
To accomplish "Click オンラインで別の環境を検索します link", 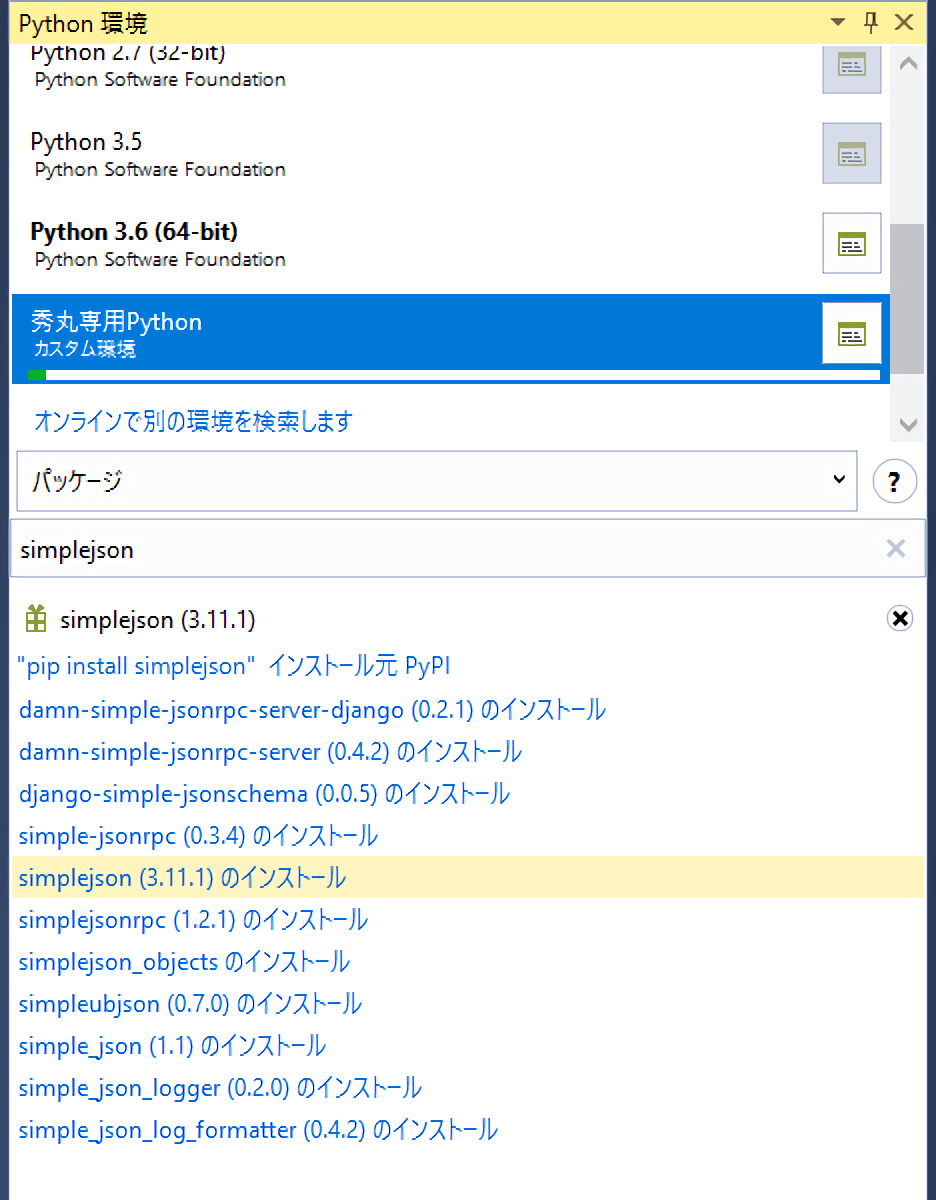I will (193, 422).
